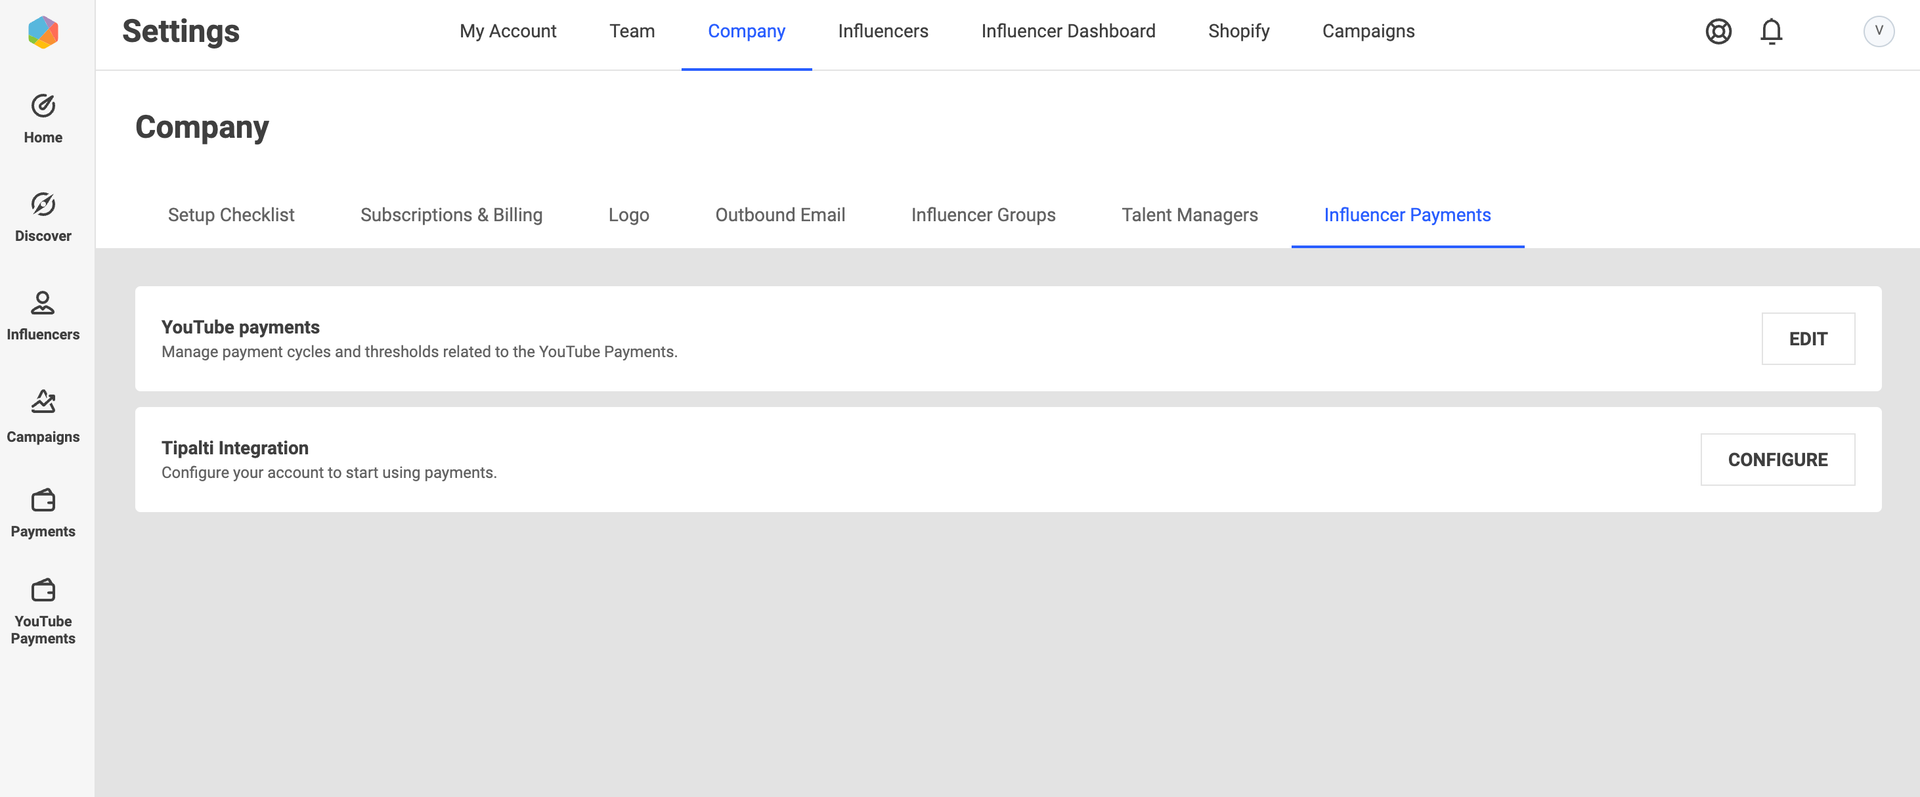Open the notifications bell
The width and height of the screenshot is (1920, 797).
(x=1771, y=31)
